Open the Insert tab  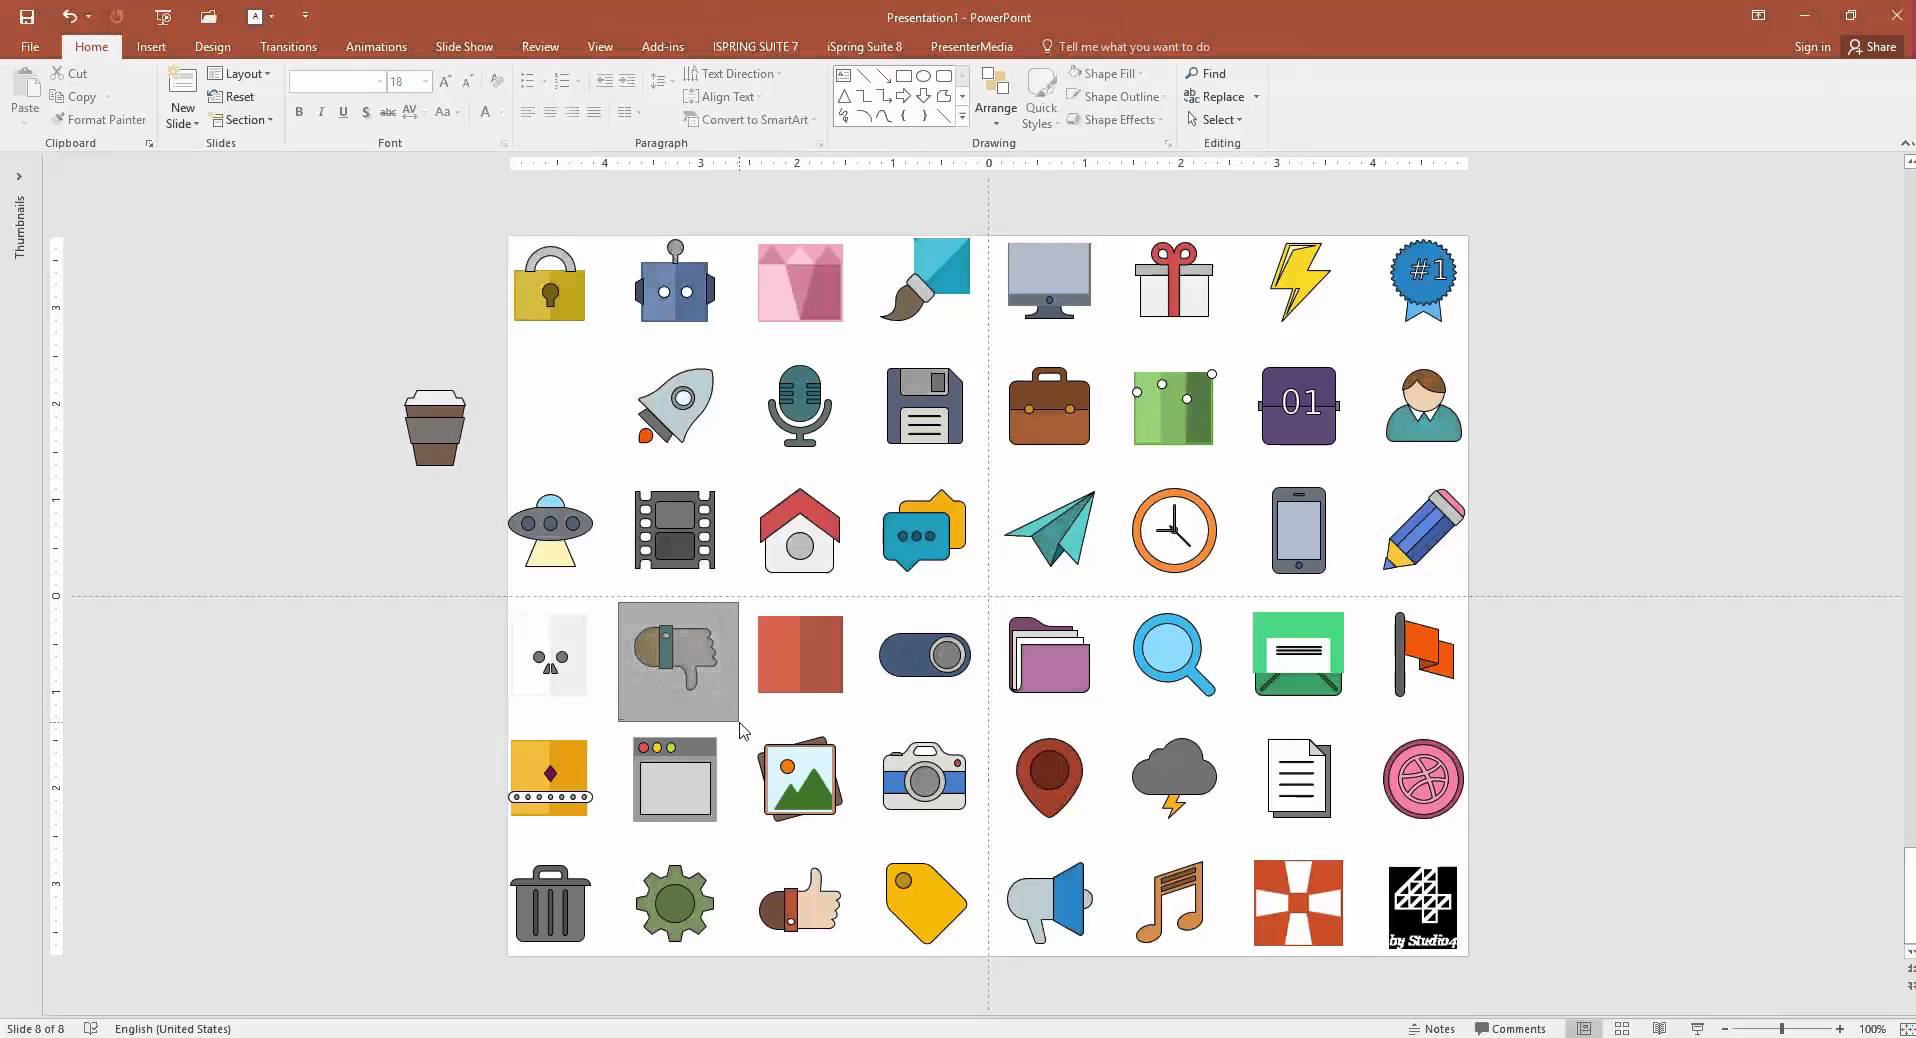pyautogui.click(x=151, y=47)
